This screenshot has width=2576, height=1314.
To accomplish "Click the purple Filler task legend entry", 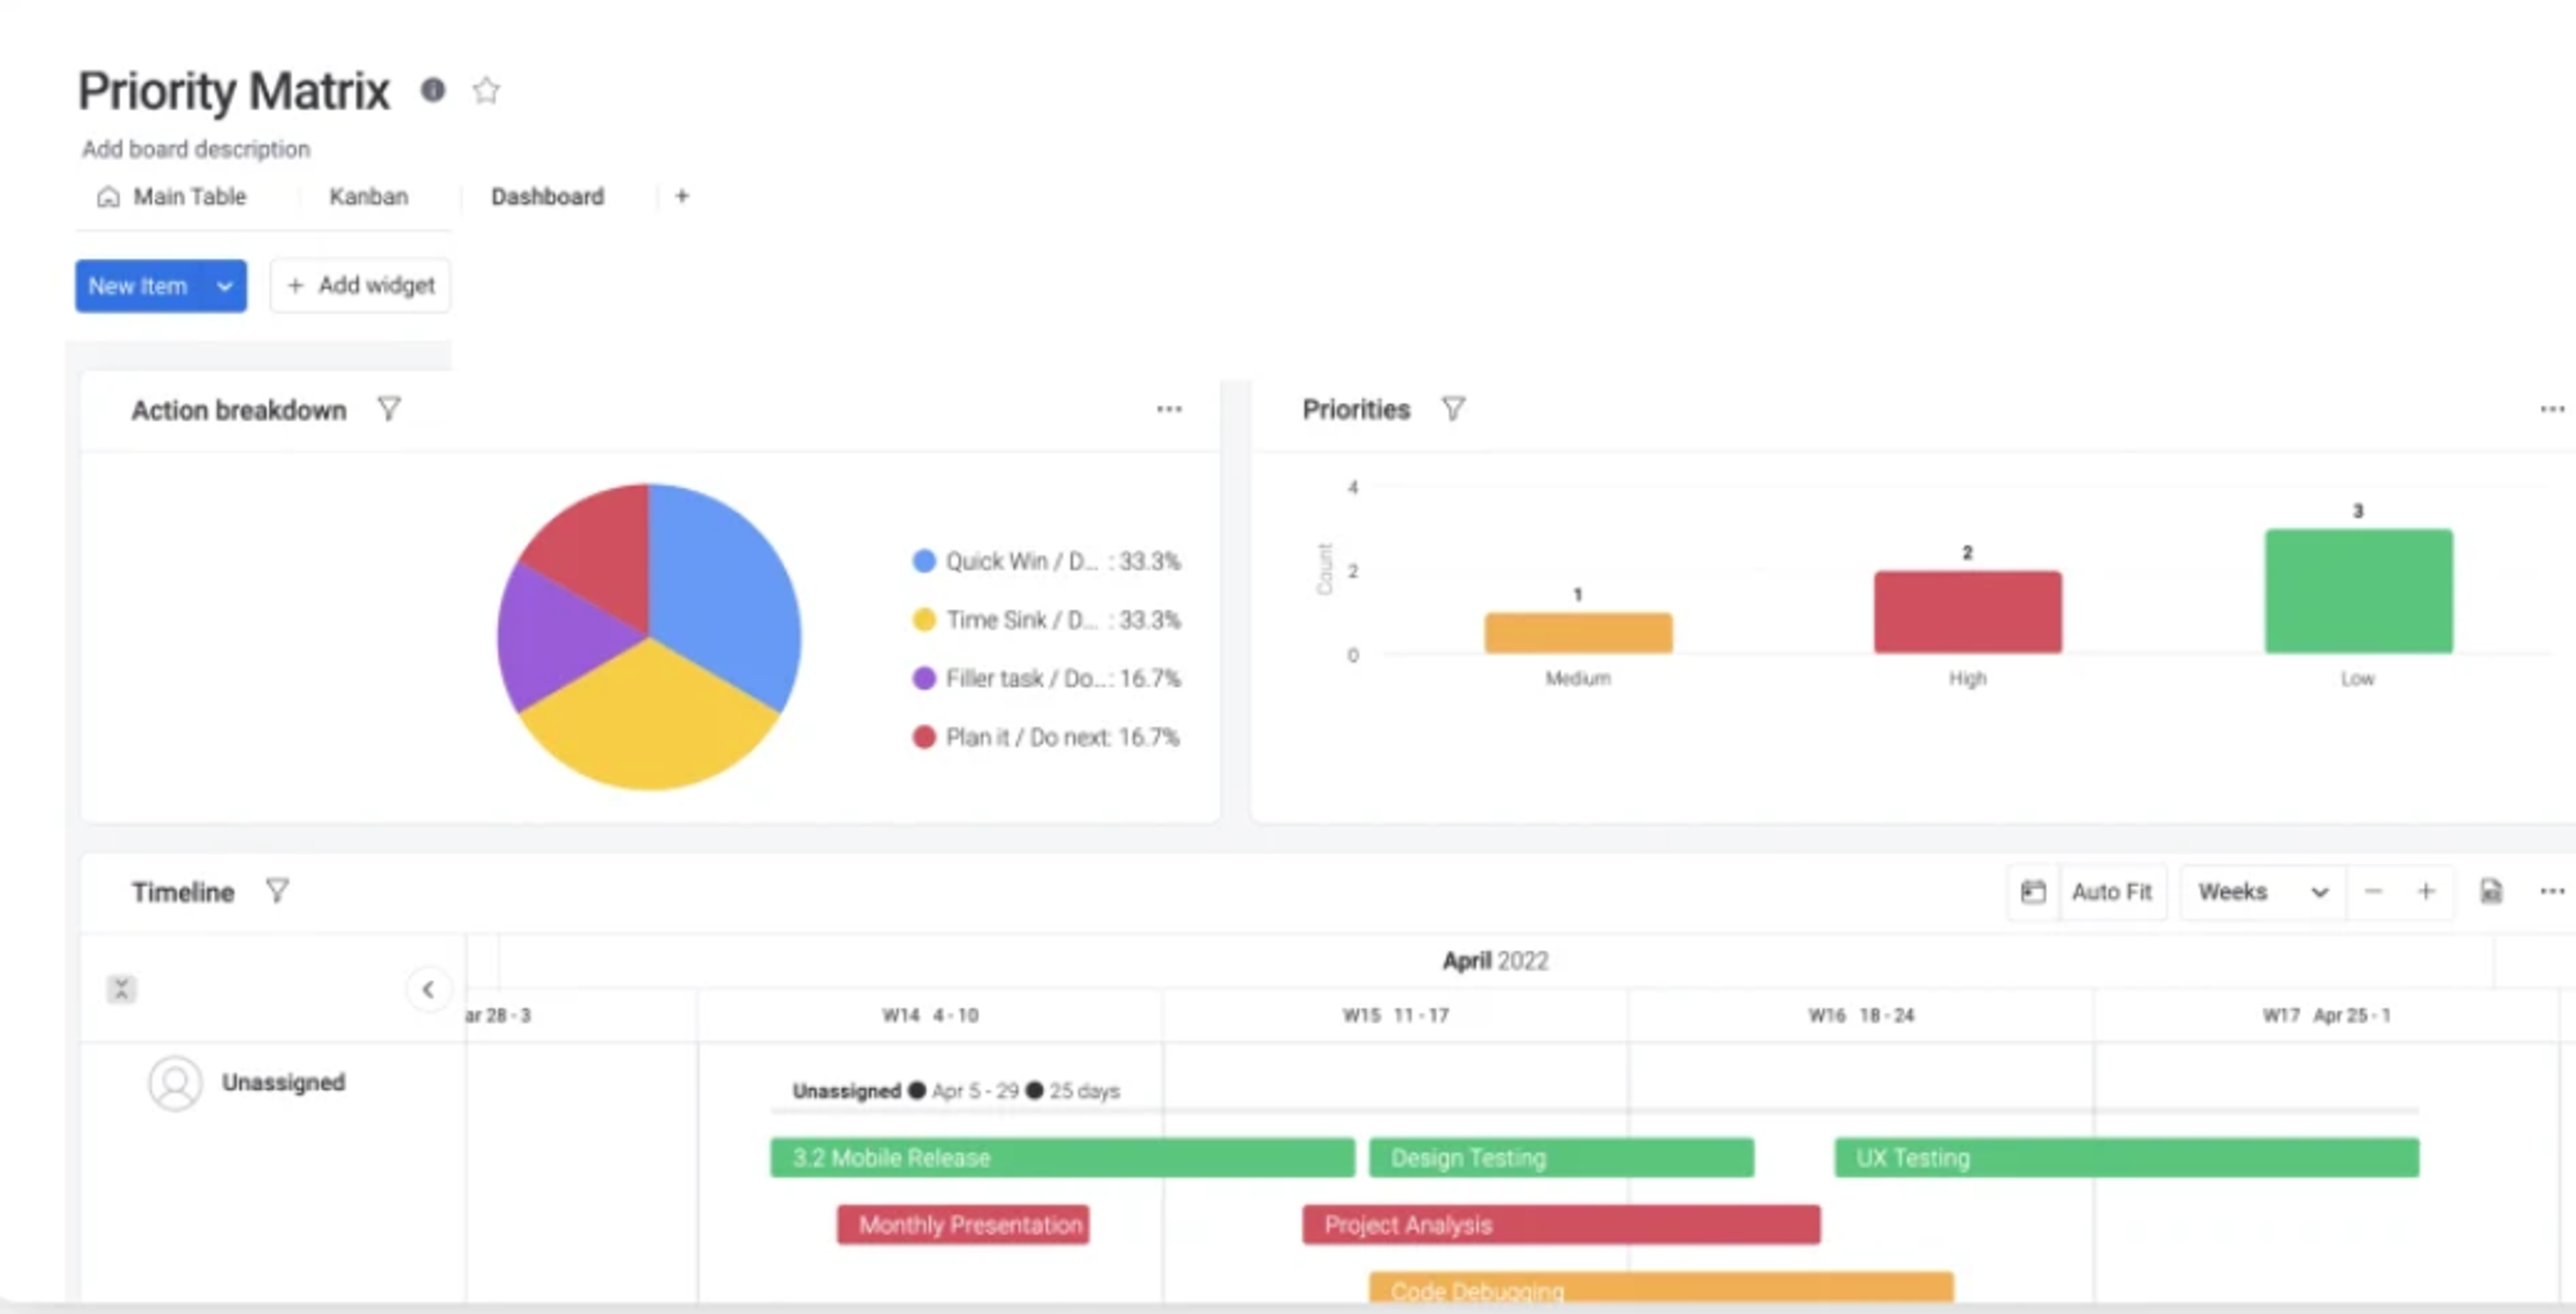I will pos(1046,679).
